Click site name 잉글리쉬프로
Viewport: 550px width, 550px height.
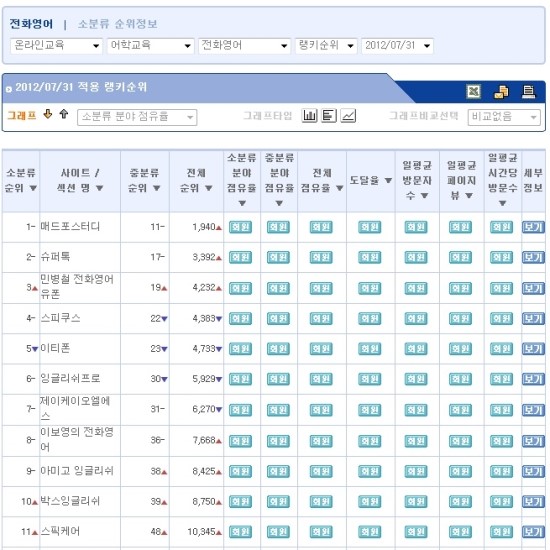tap(70, 378)
